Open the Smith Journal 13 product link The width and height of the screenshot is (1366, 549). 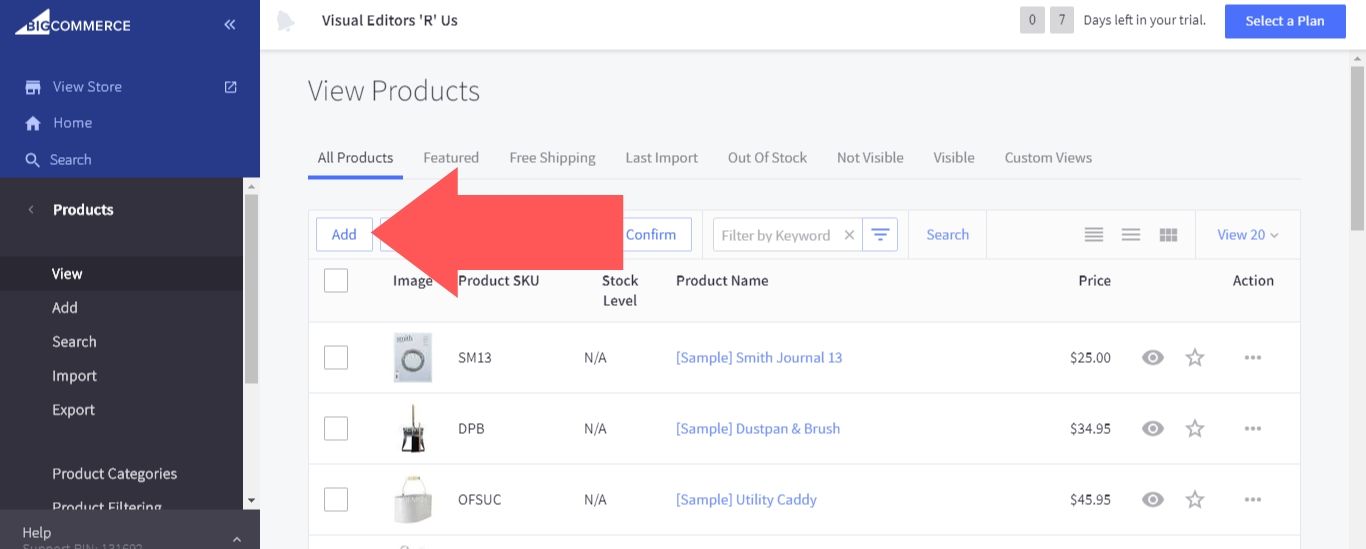coord(759,357)
